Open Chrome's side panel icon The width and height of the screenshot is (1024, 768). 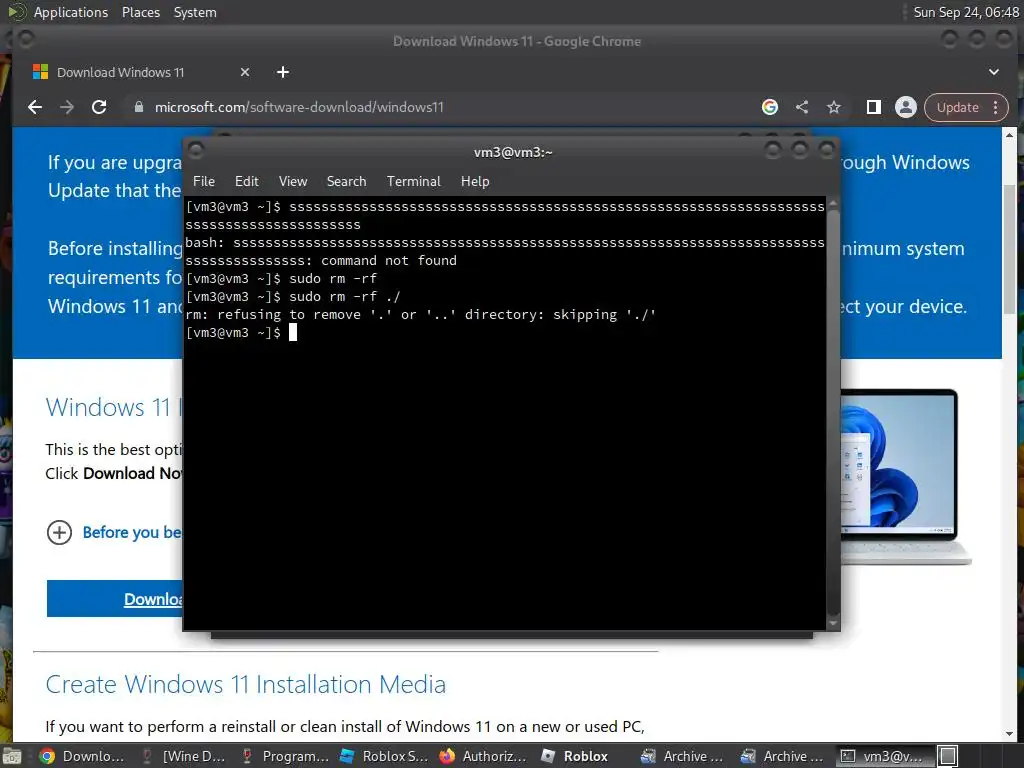(874, 107)
